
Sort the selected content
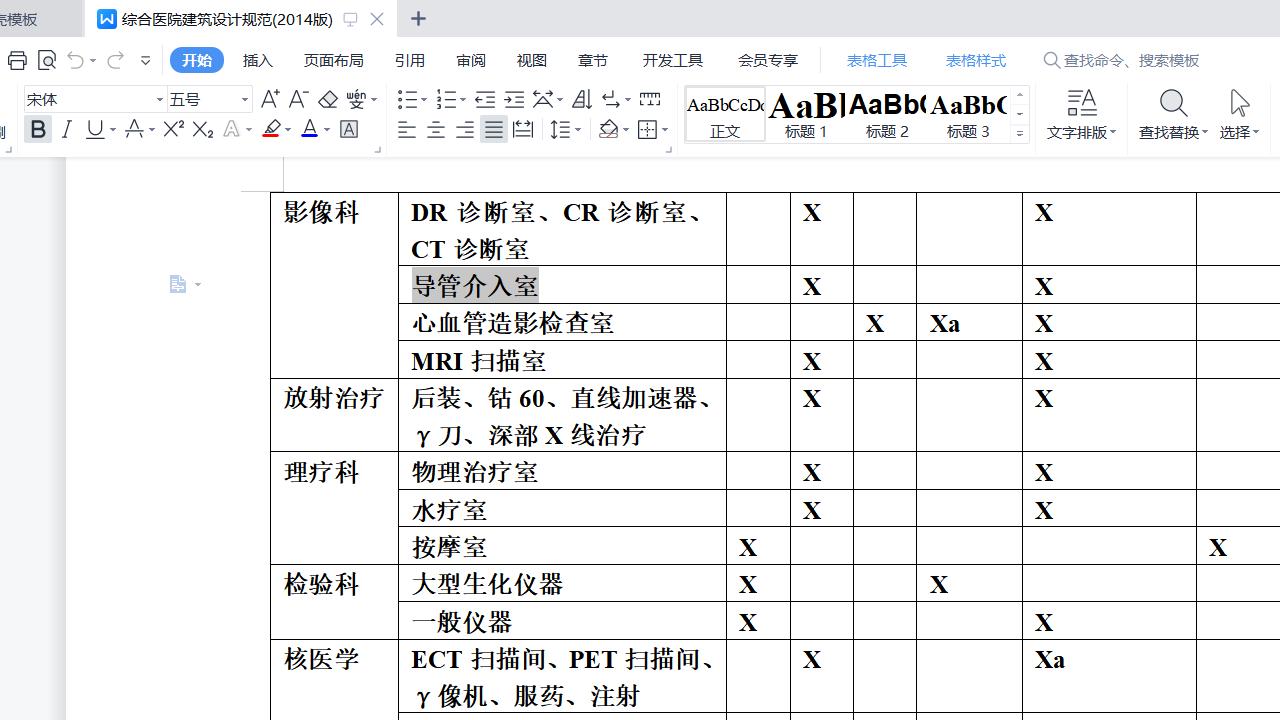[x=582, y=99]
